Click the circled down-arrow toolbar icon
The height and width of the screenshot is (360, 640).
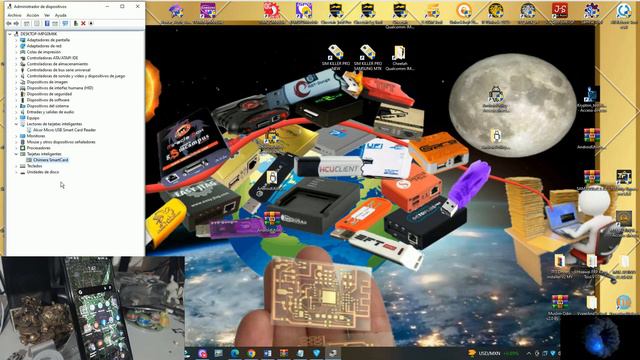(x=91, y=24)
